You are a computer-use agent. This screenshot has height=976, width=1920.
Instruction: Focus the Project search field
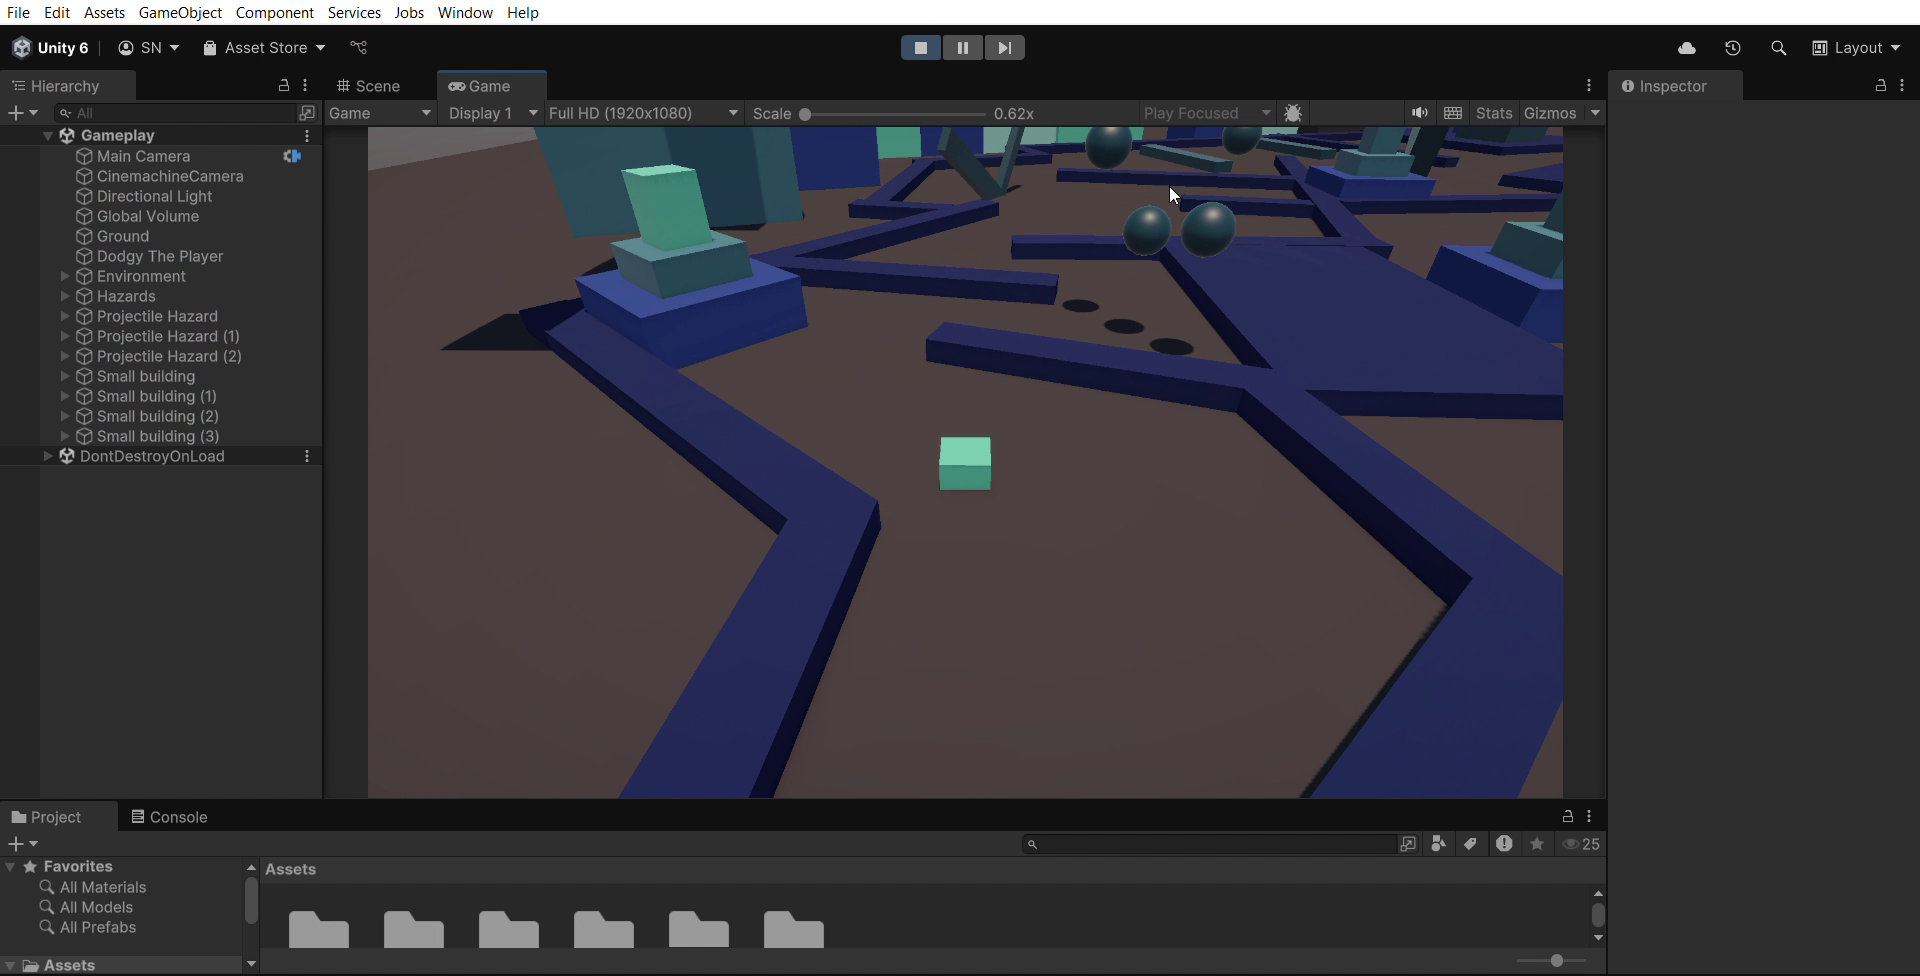click(x=1208, y=844)
